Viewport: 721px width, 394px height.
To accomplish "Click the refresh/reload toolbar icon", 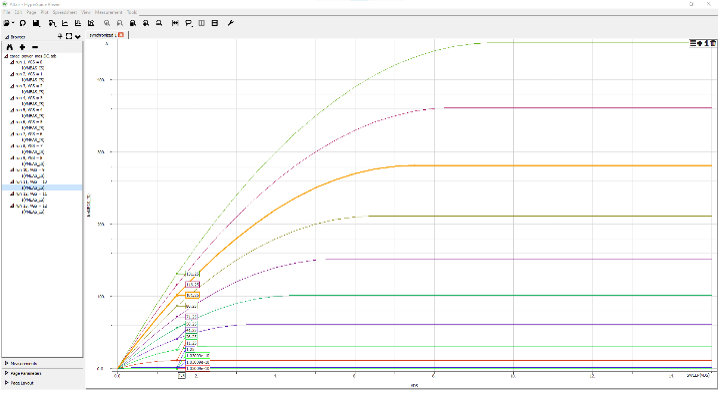I will pos(23,23).
